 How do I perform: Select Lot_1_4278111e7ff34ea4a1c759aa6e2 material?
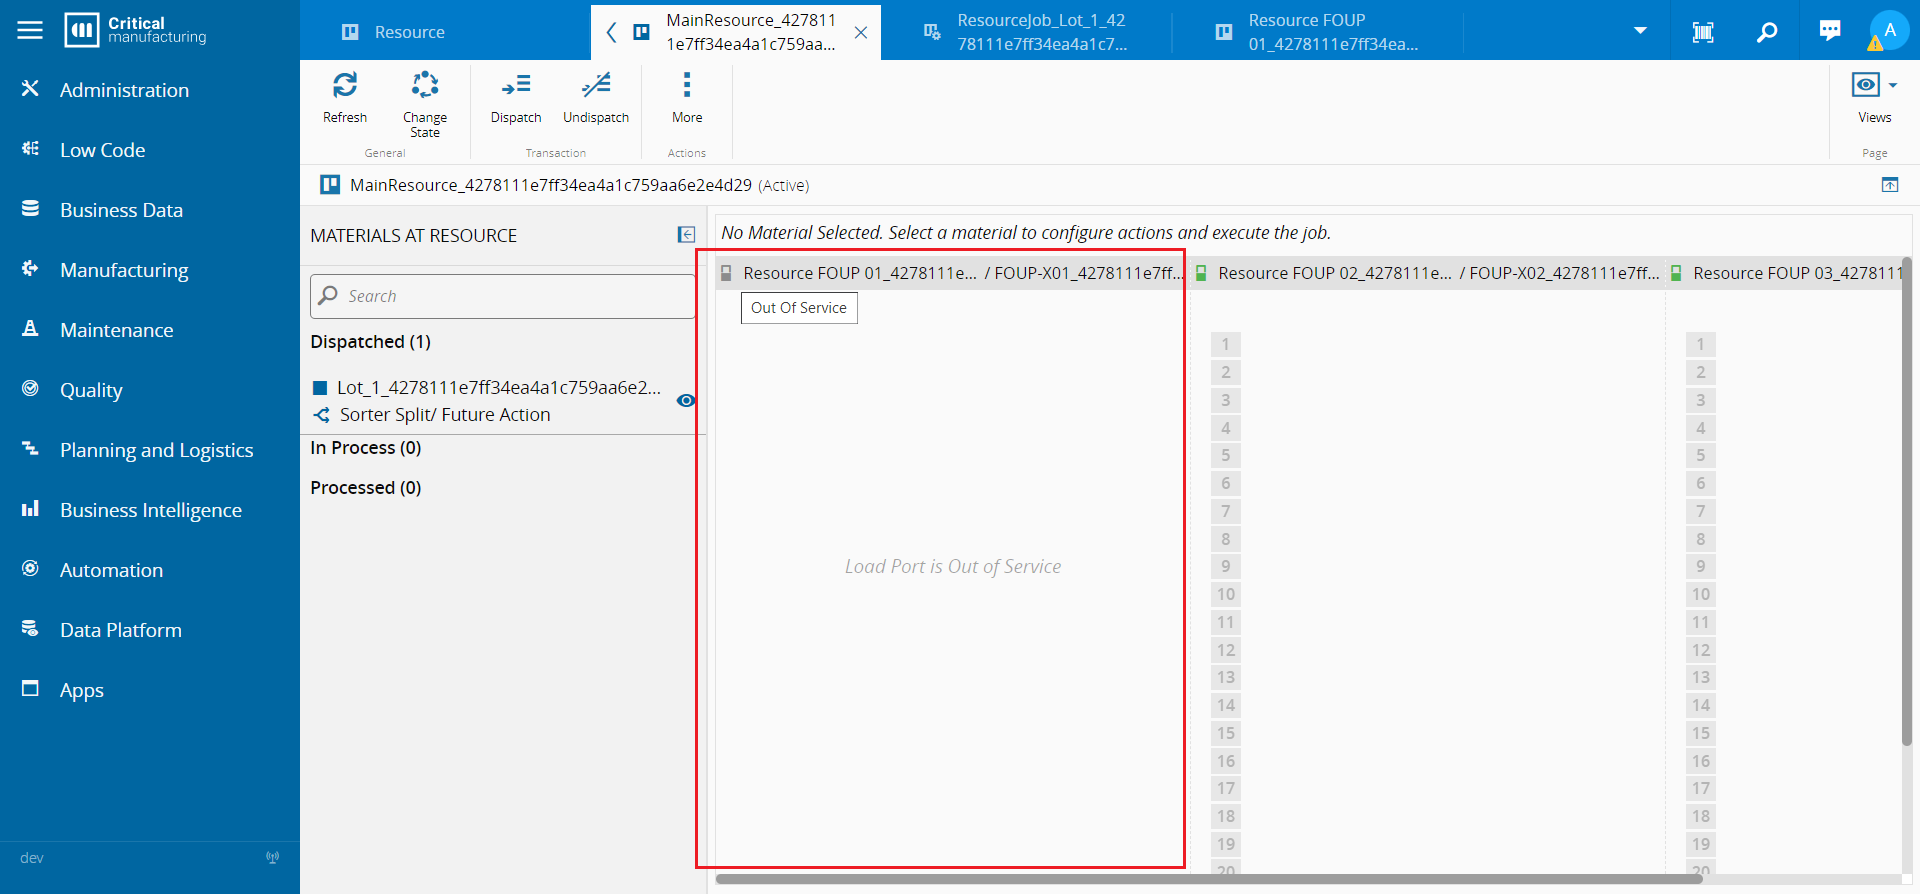498,388
